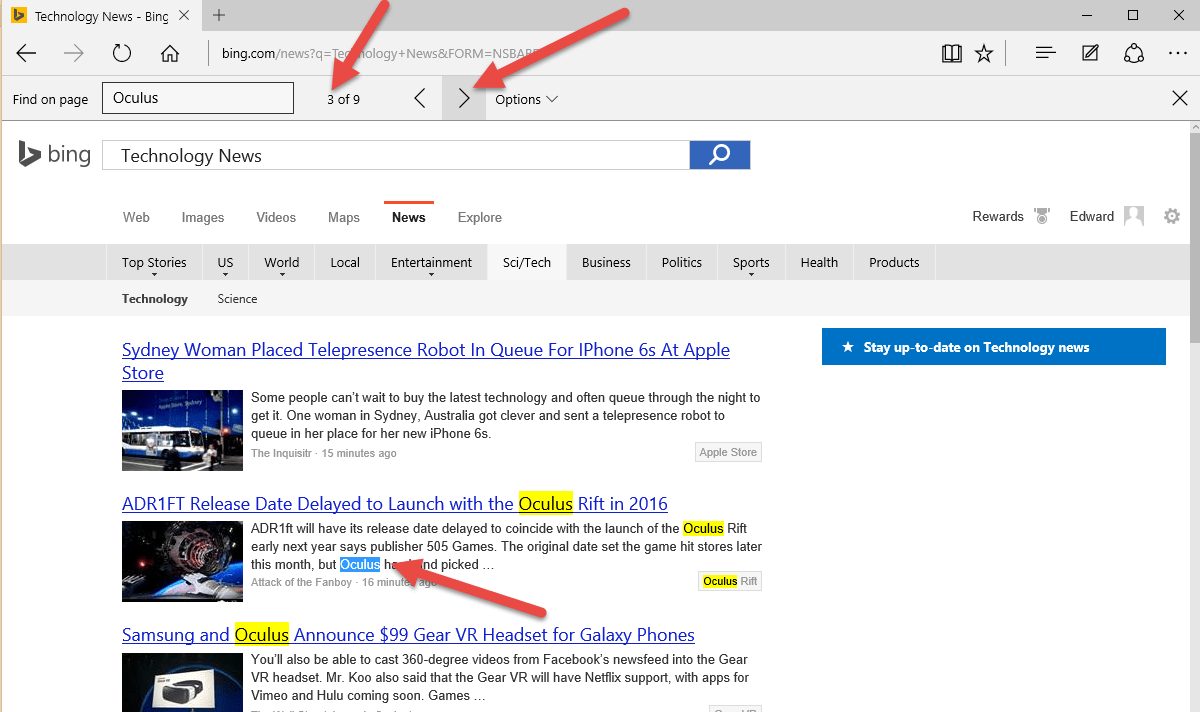Select the Sci/Tech news category
Image resolution: width=1200 pixels, height=712 pixels.
[527, 262]
